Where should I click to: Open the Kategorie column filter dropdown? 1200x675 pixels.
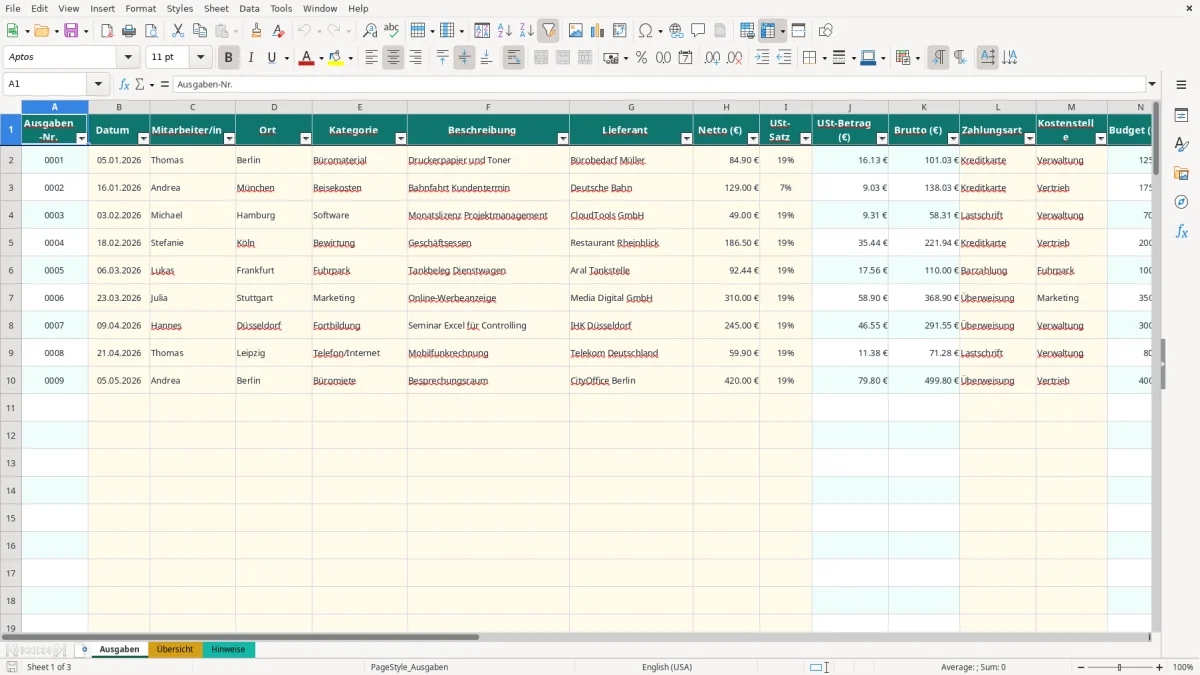pyautogui.click(x=401, y=139)
